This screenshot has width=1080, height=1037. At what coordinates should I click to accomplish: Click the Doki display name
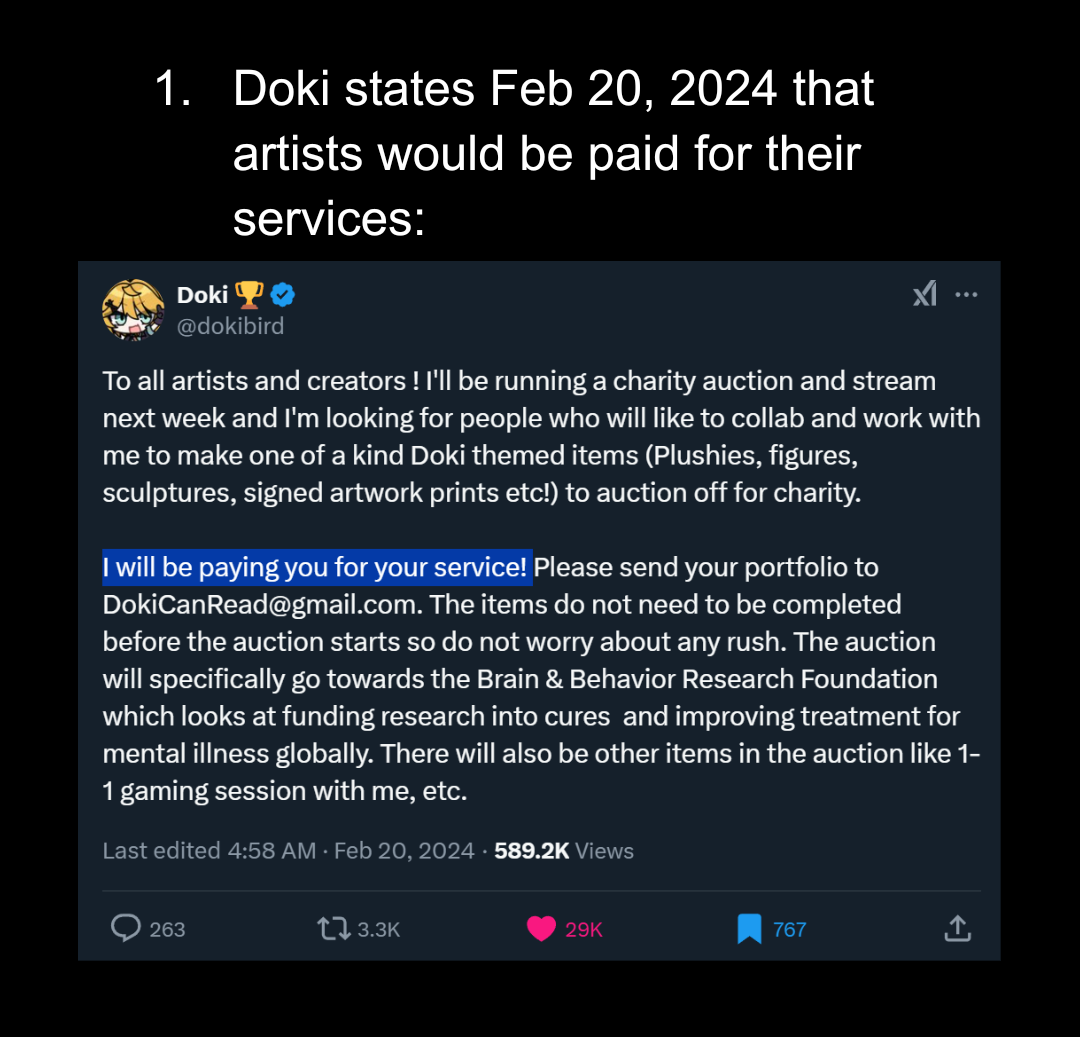[202, 294]
